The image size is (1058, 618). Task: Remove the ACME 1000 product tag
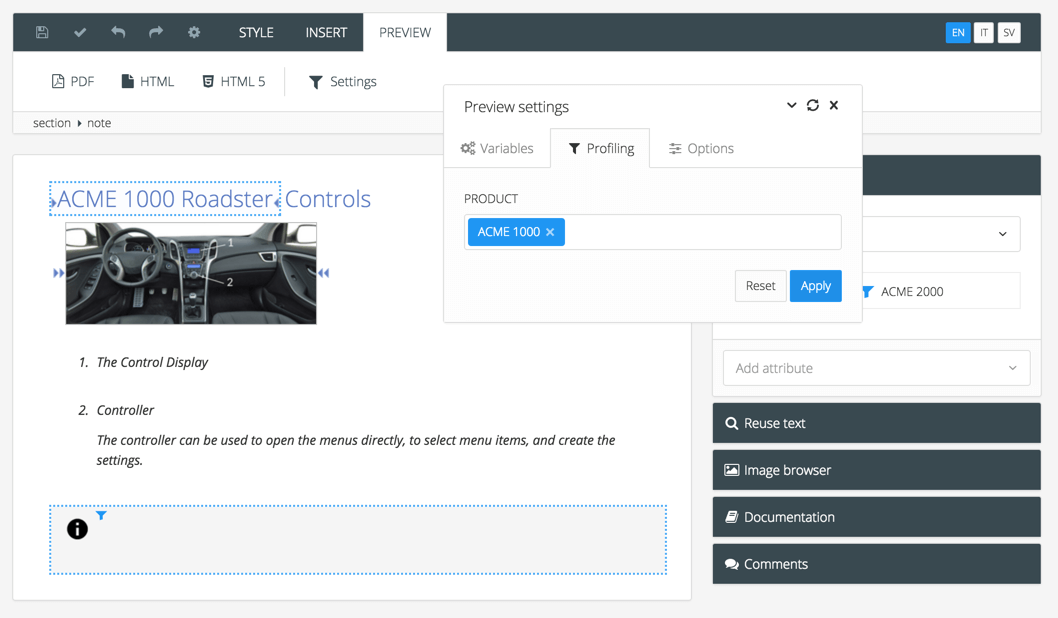point(550,232)
